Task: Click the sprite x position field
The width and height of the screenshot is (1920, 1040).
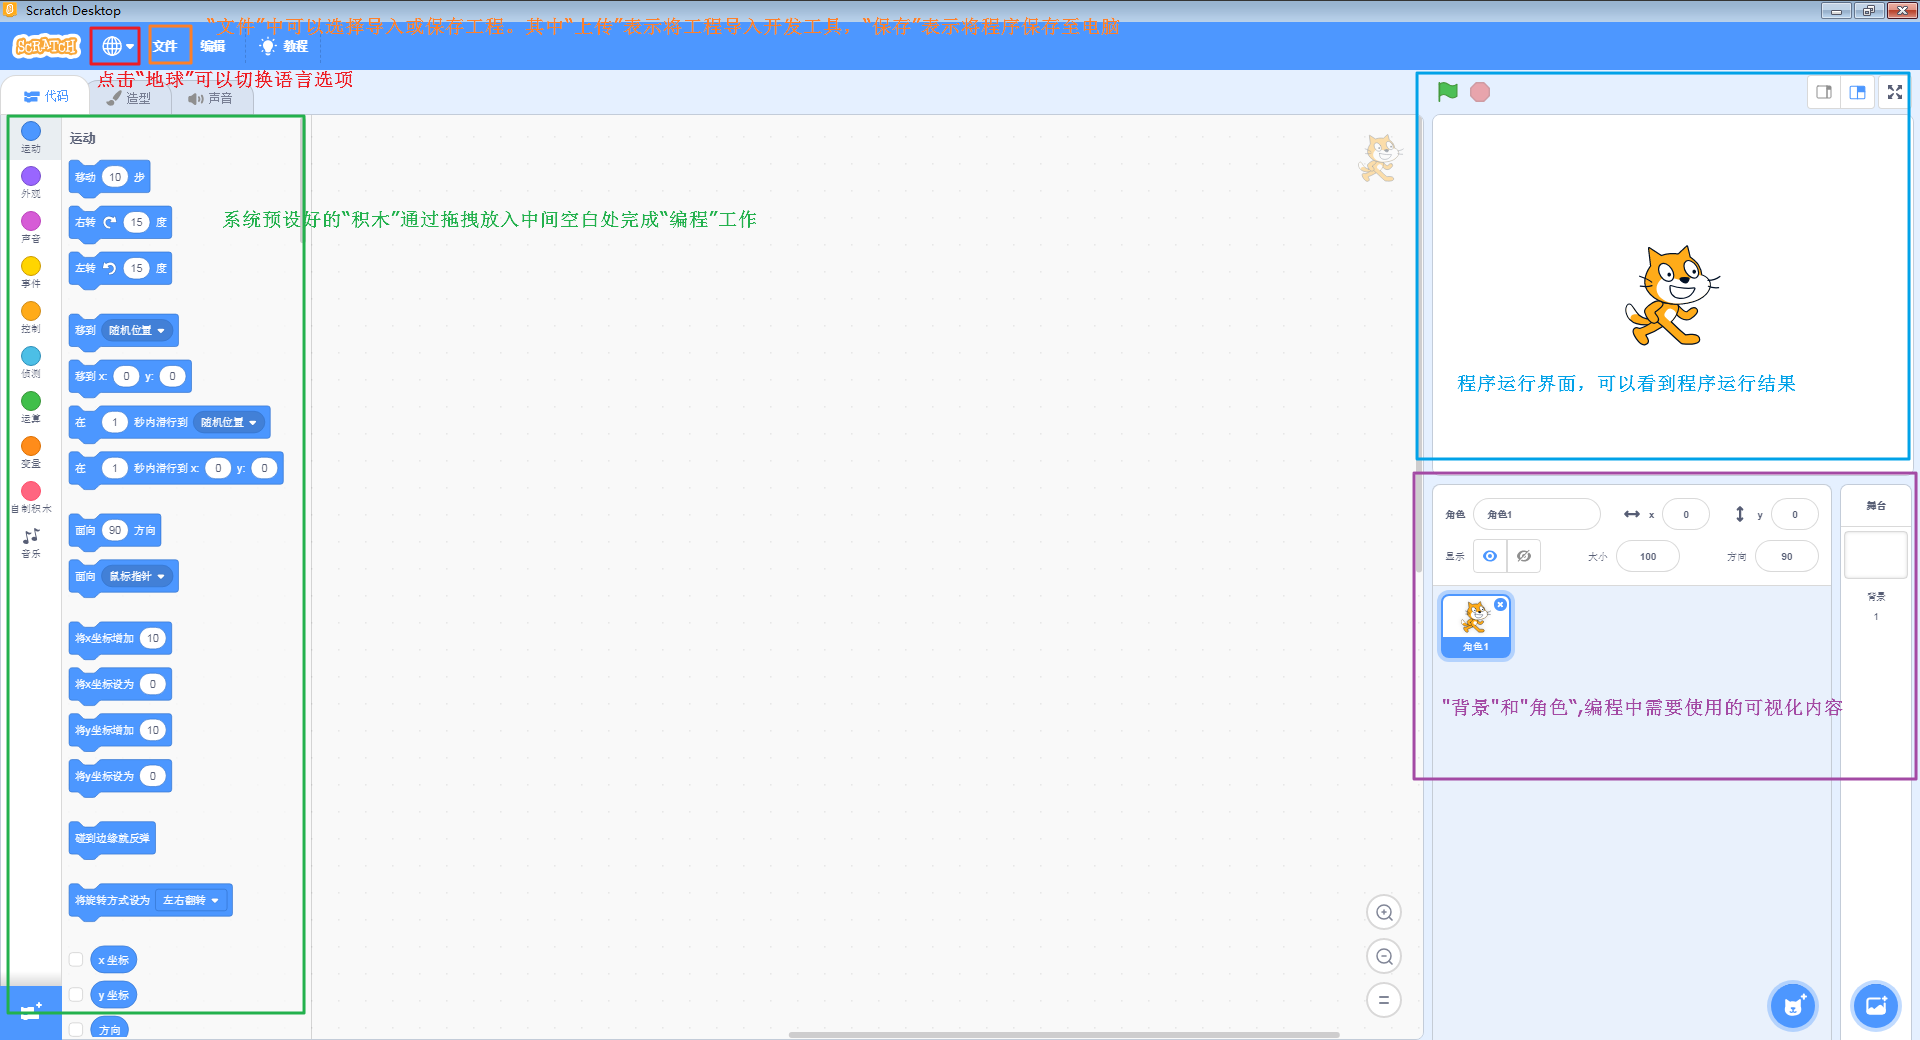Action: click(1686, 514)
